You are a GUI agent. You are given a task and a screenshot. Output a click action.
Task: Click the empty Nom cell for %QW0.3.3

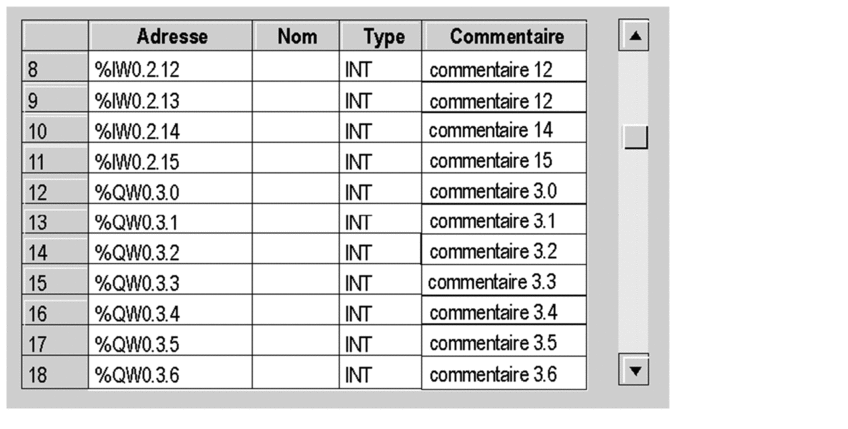295,283
